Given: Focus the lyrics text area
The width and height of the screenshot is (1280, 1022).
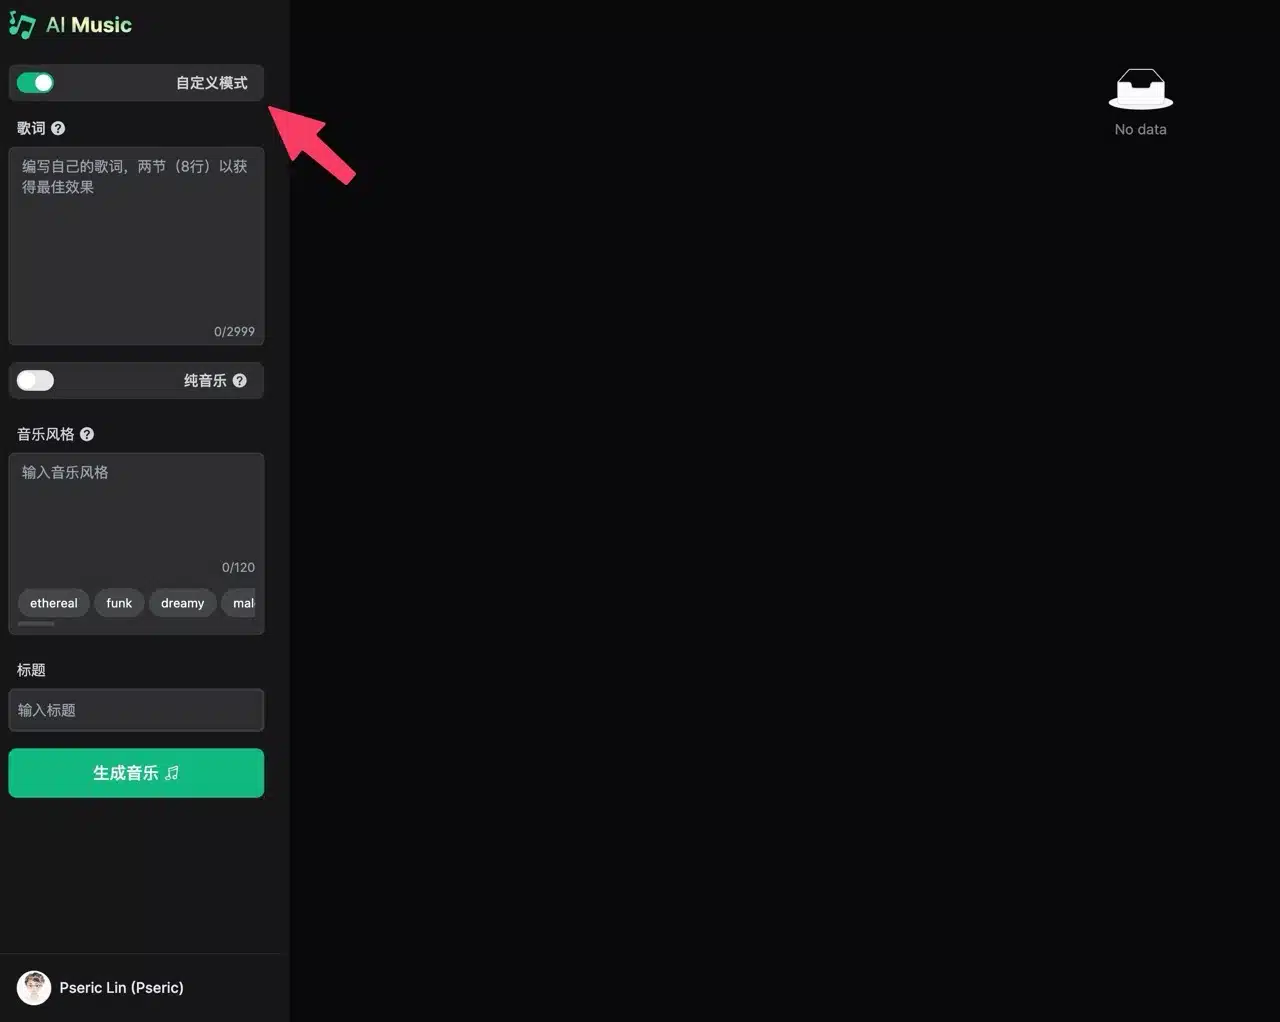Looking at the screenshot, I should pyautogui.click(x=136, y=246).
